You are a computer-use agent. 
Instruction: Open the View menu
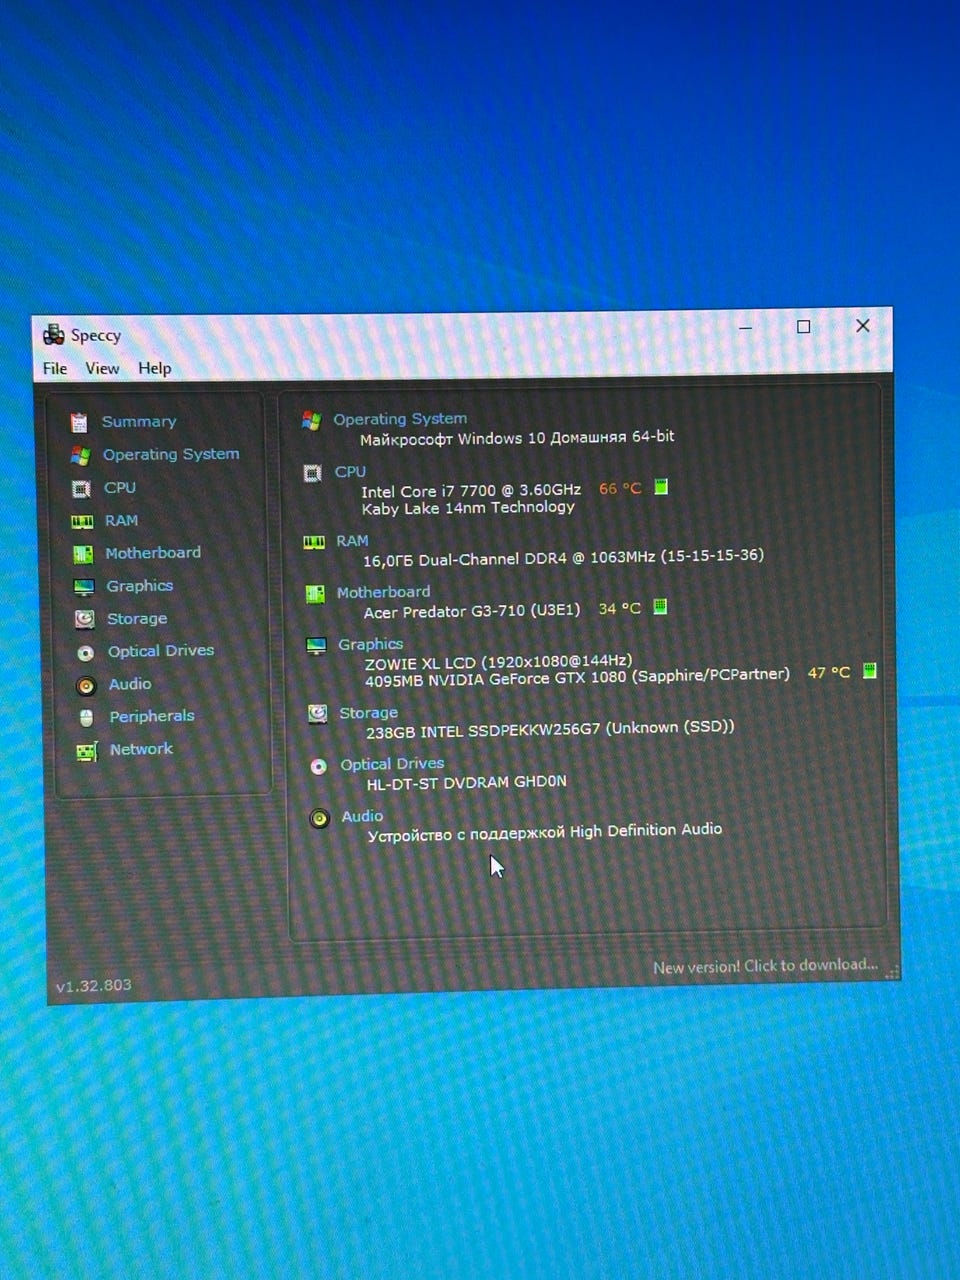(x=102, y=368)
